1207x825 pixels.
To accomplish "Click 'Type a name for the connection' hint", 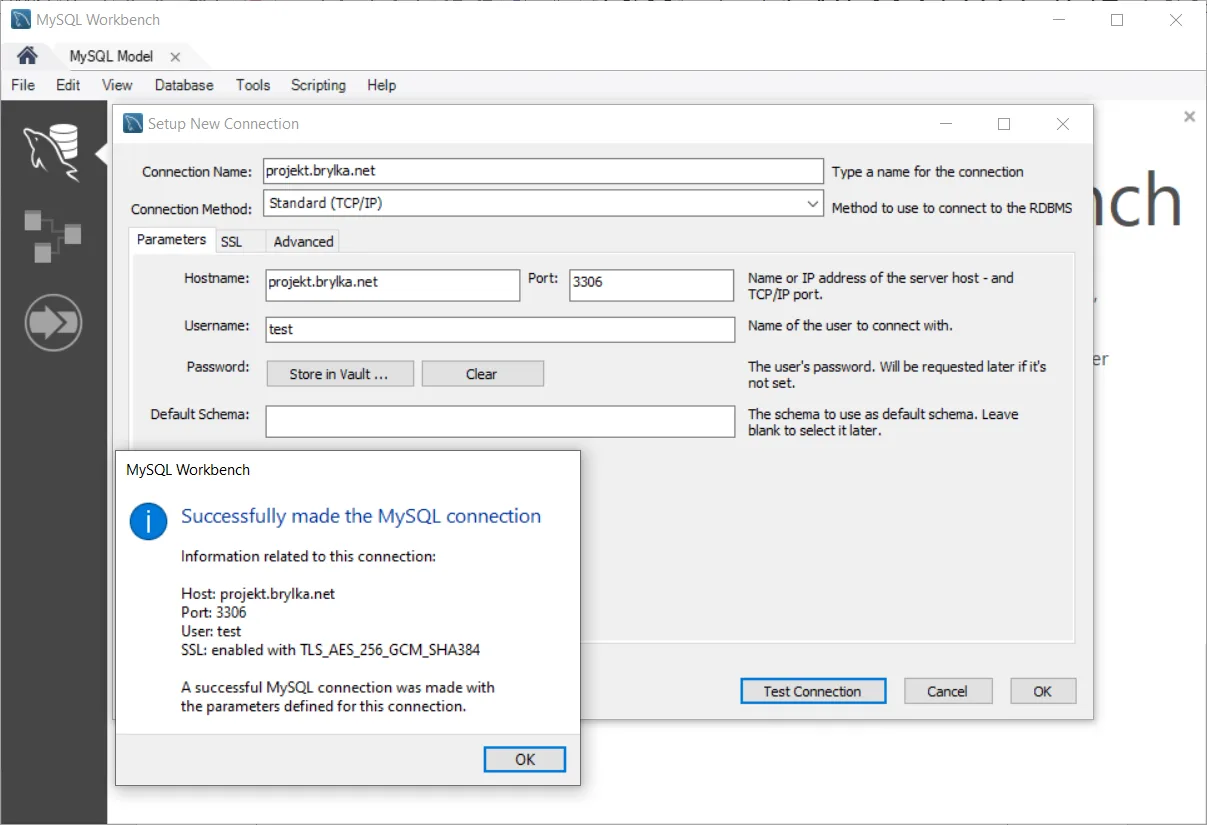I will 928,172.
